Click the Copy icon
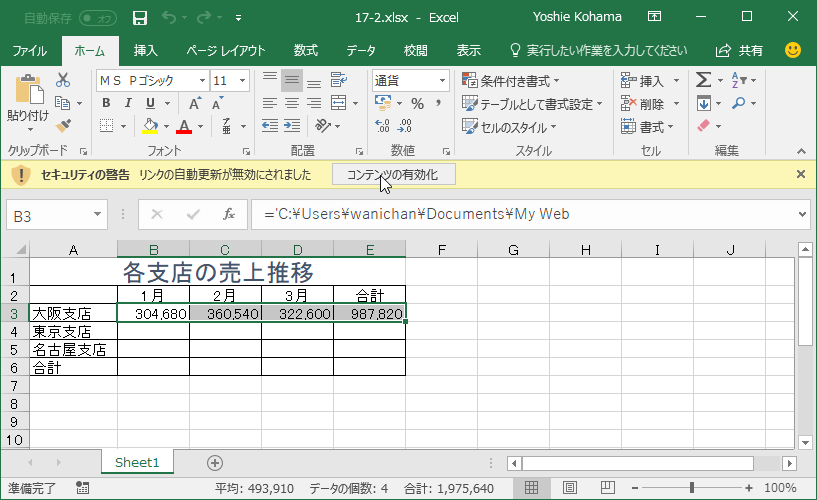 click(x=63, y=103)
